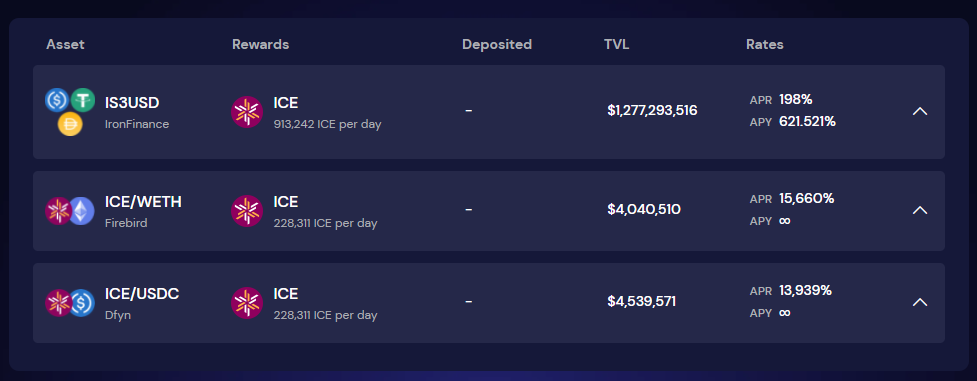Click the USDC icon in ICE/USDC pair

(82, 302)
